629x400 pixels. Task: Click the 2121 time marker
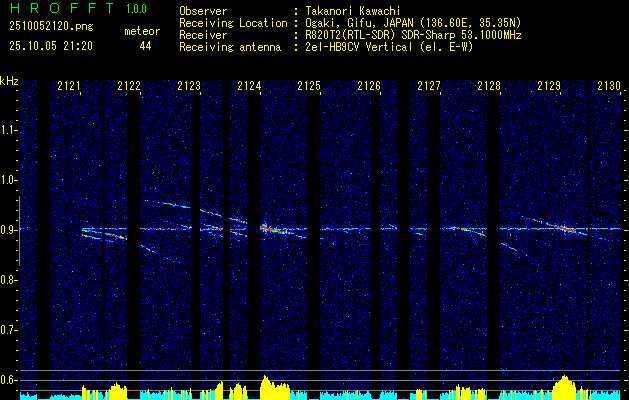(x=69, y=85)
